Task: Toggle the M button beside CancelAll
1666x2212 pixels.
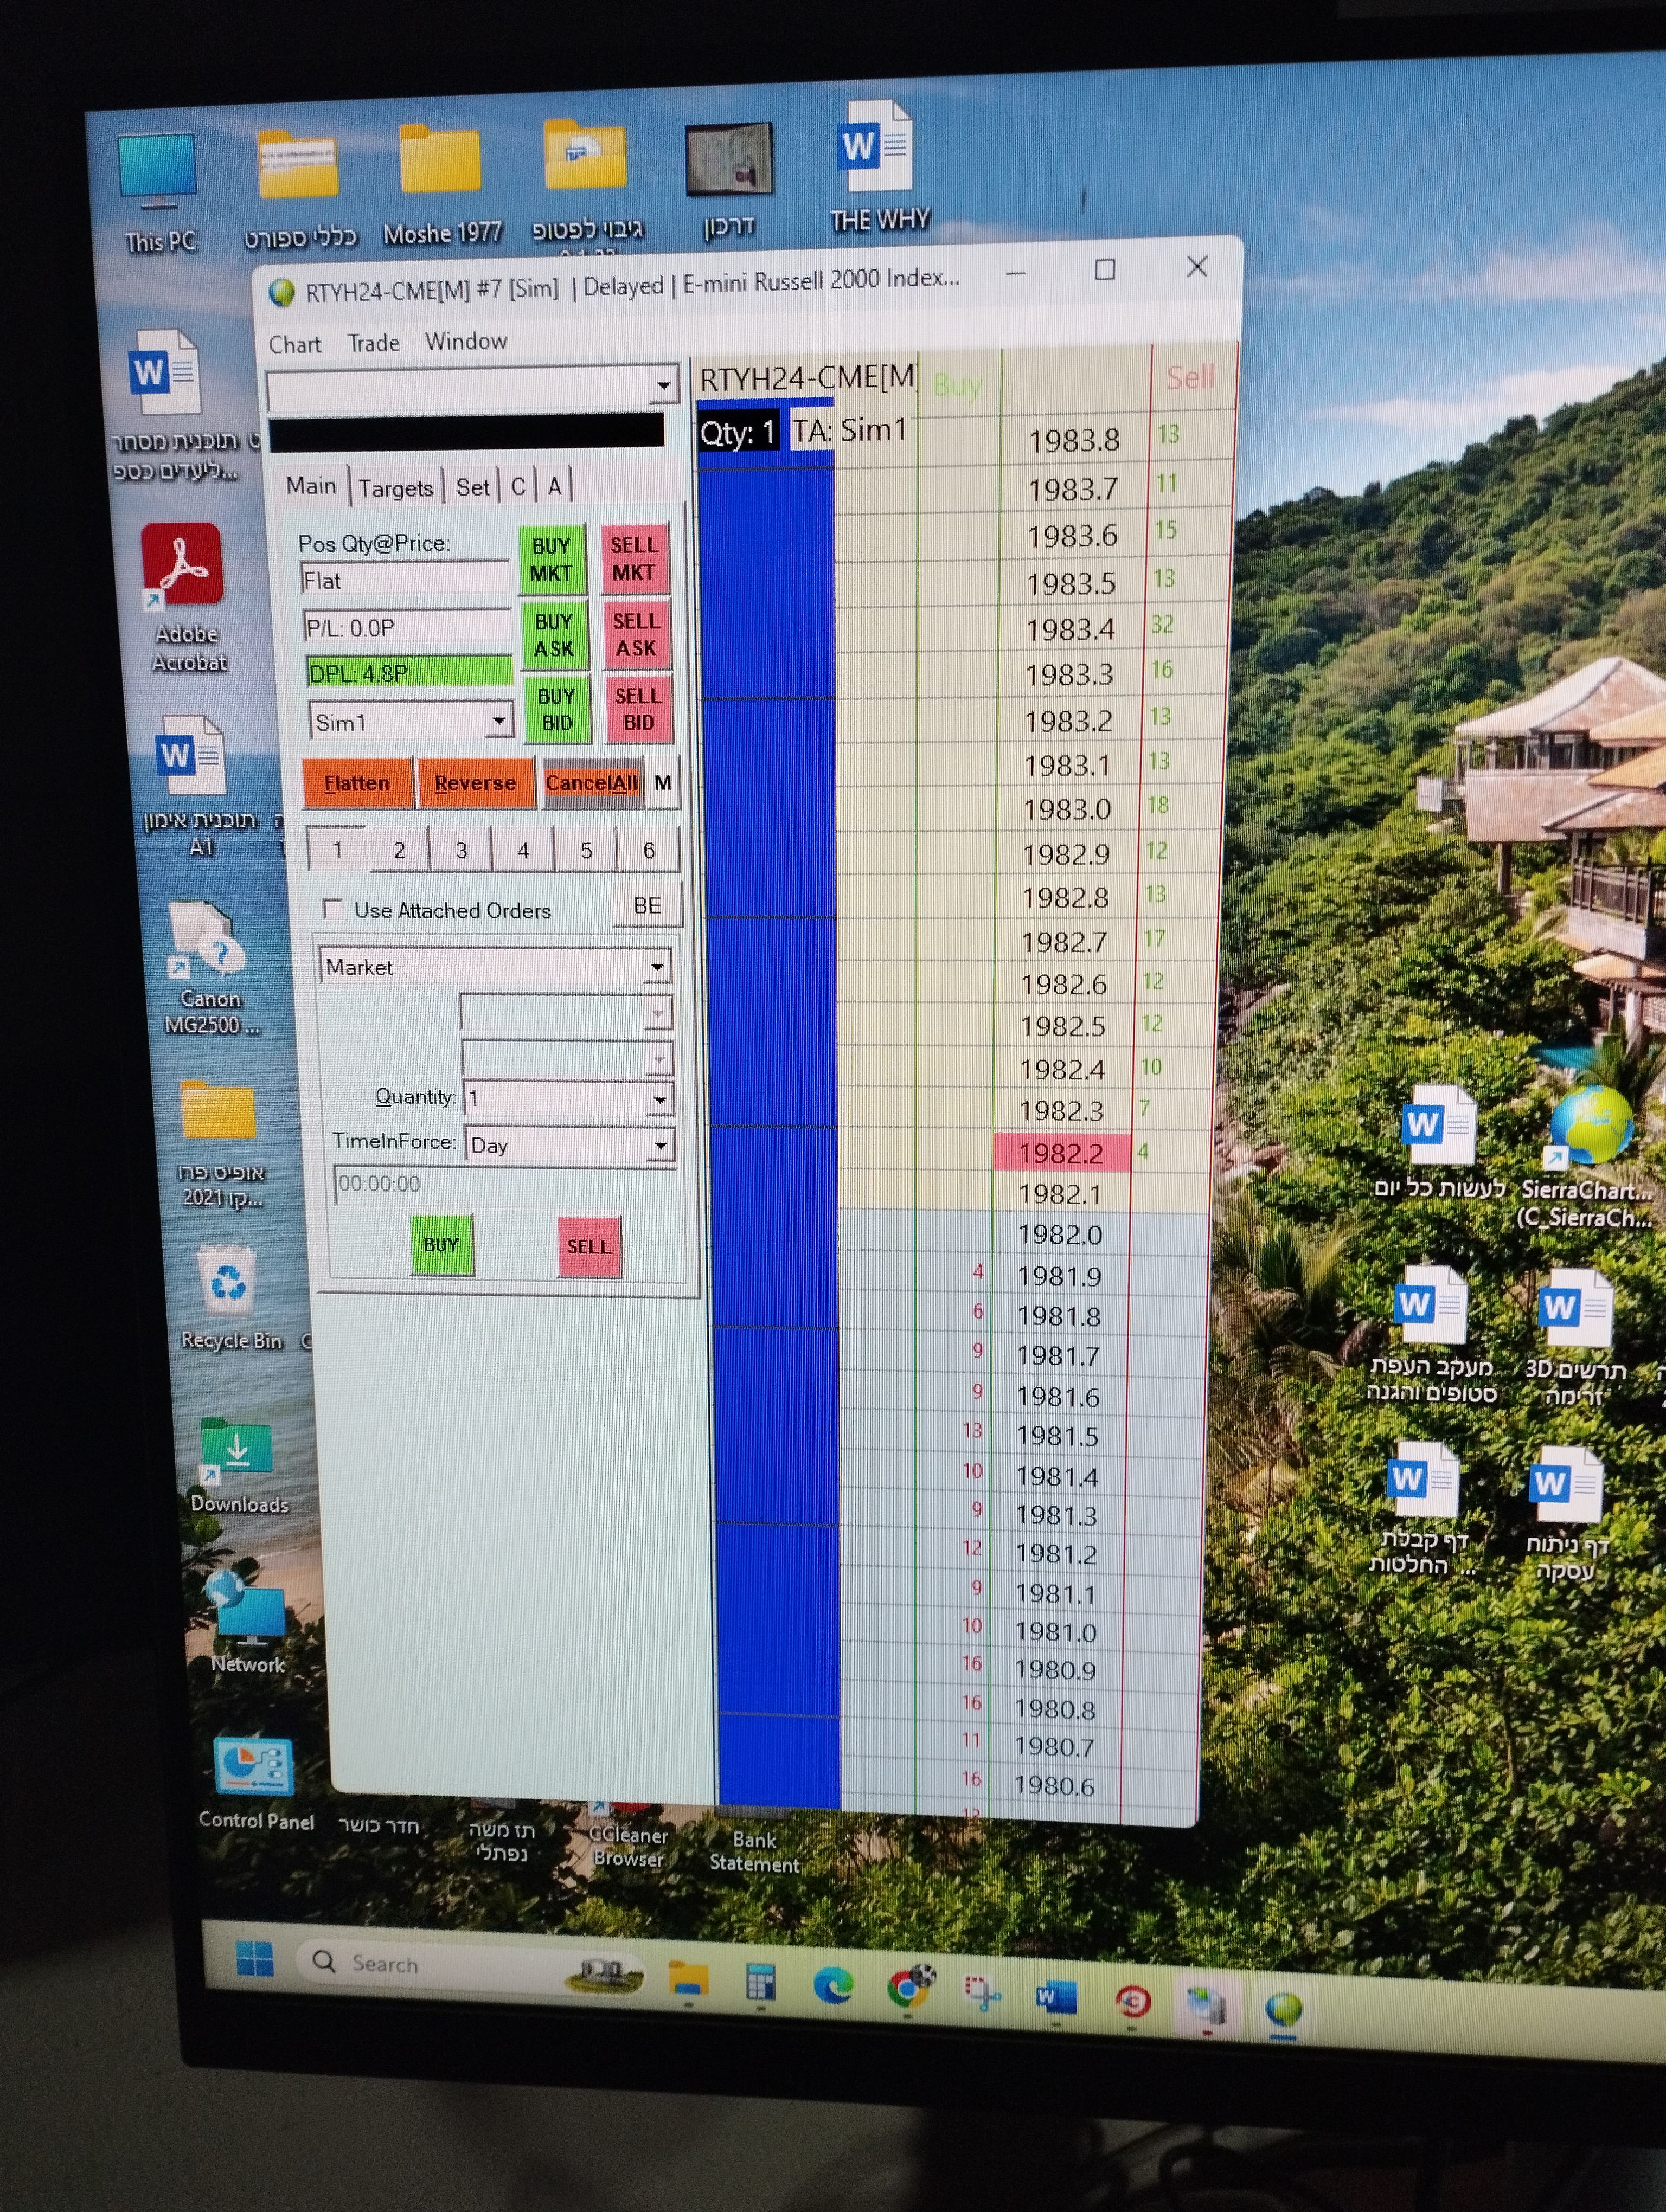Action: [662, 783]
